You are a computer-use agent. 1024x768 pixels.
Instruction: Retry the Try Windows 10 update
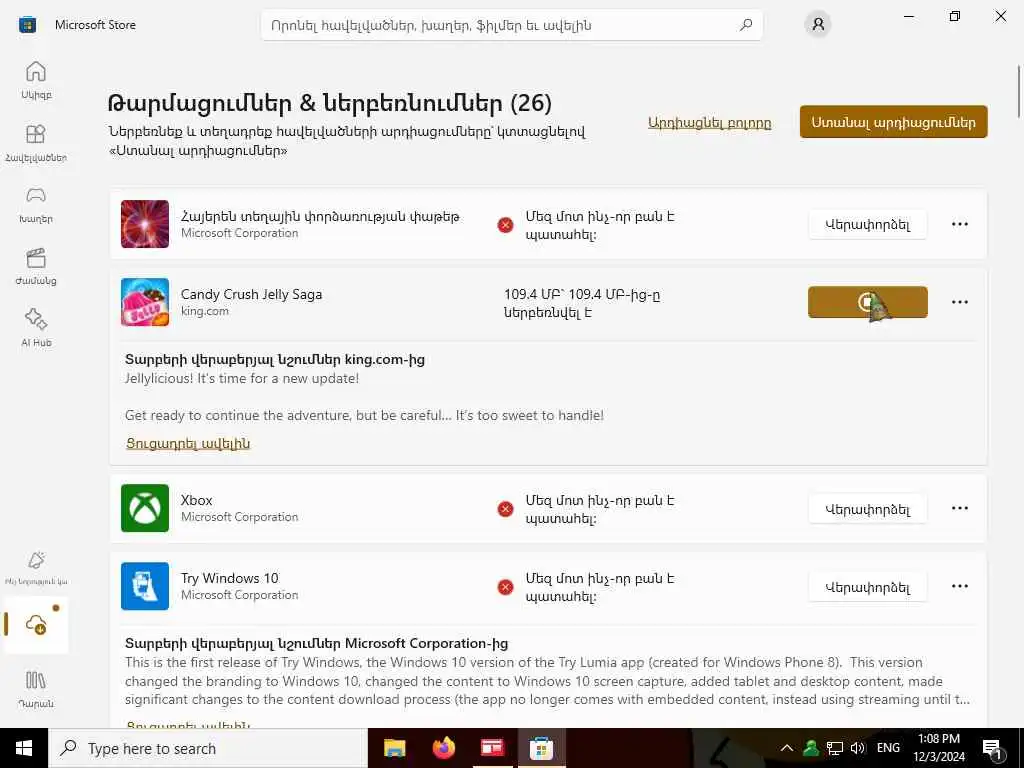coord(867,587)
